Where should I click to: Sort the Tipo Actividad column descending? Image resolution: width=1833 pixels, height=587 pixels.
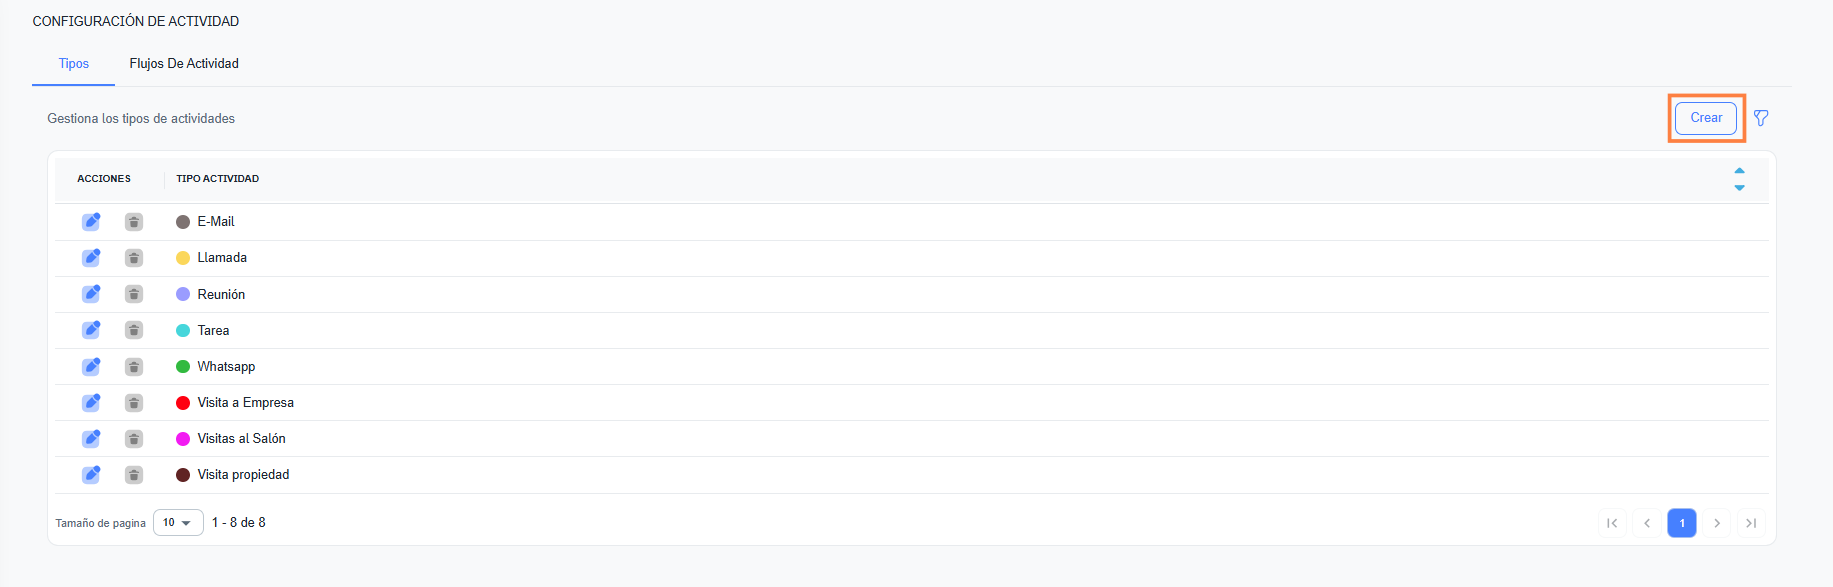point(1739,188)
